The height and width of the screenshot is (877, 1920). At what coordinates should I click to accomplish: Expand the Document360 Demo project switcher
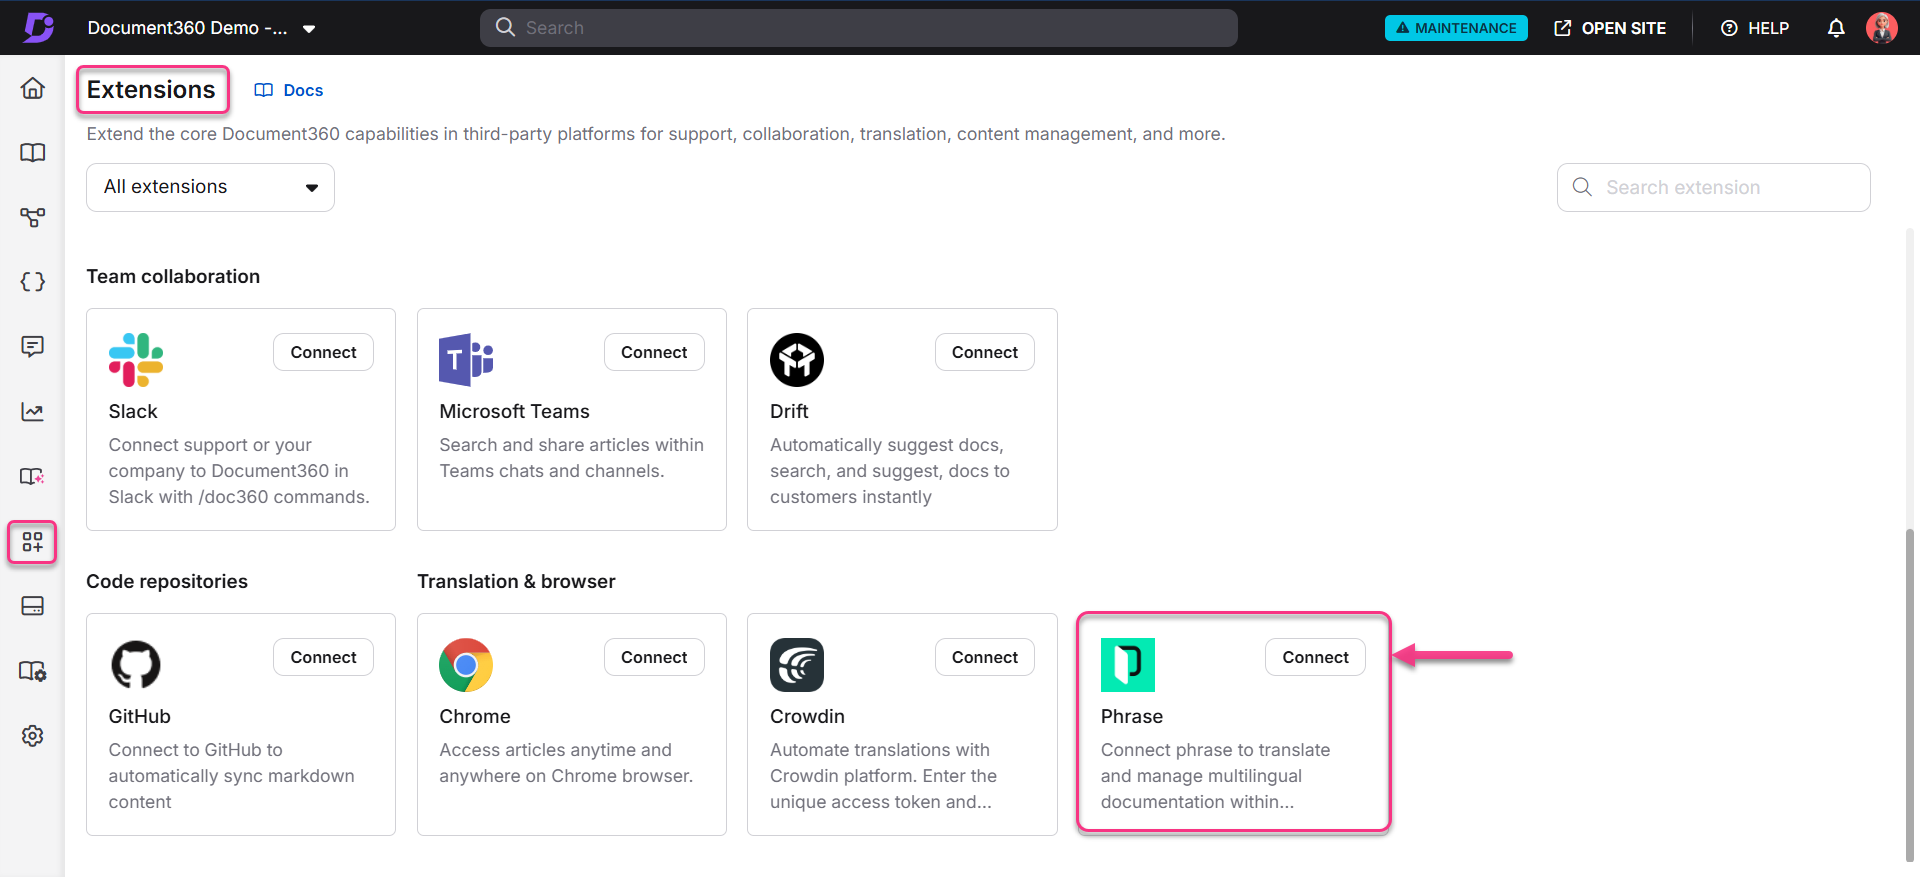click(x=202, y=28)
